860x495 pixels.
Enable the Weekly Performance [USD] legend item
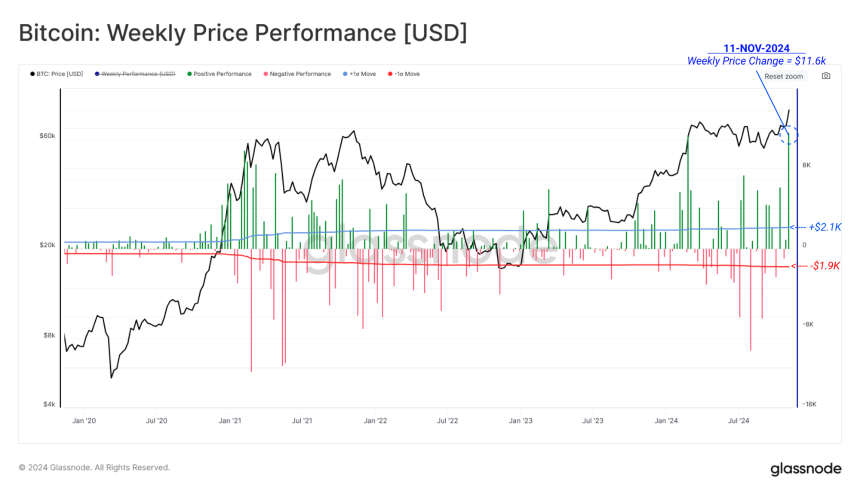click(x=135, y=73)
